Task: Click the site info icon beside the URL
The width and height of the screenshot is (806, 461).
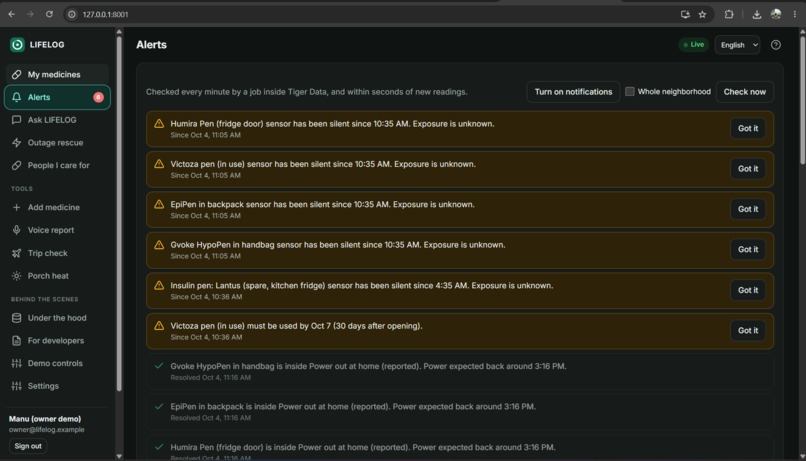Action: [72, 14]
